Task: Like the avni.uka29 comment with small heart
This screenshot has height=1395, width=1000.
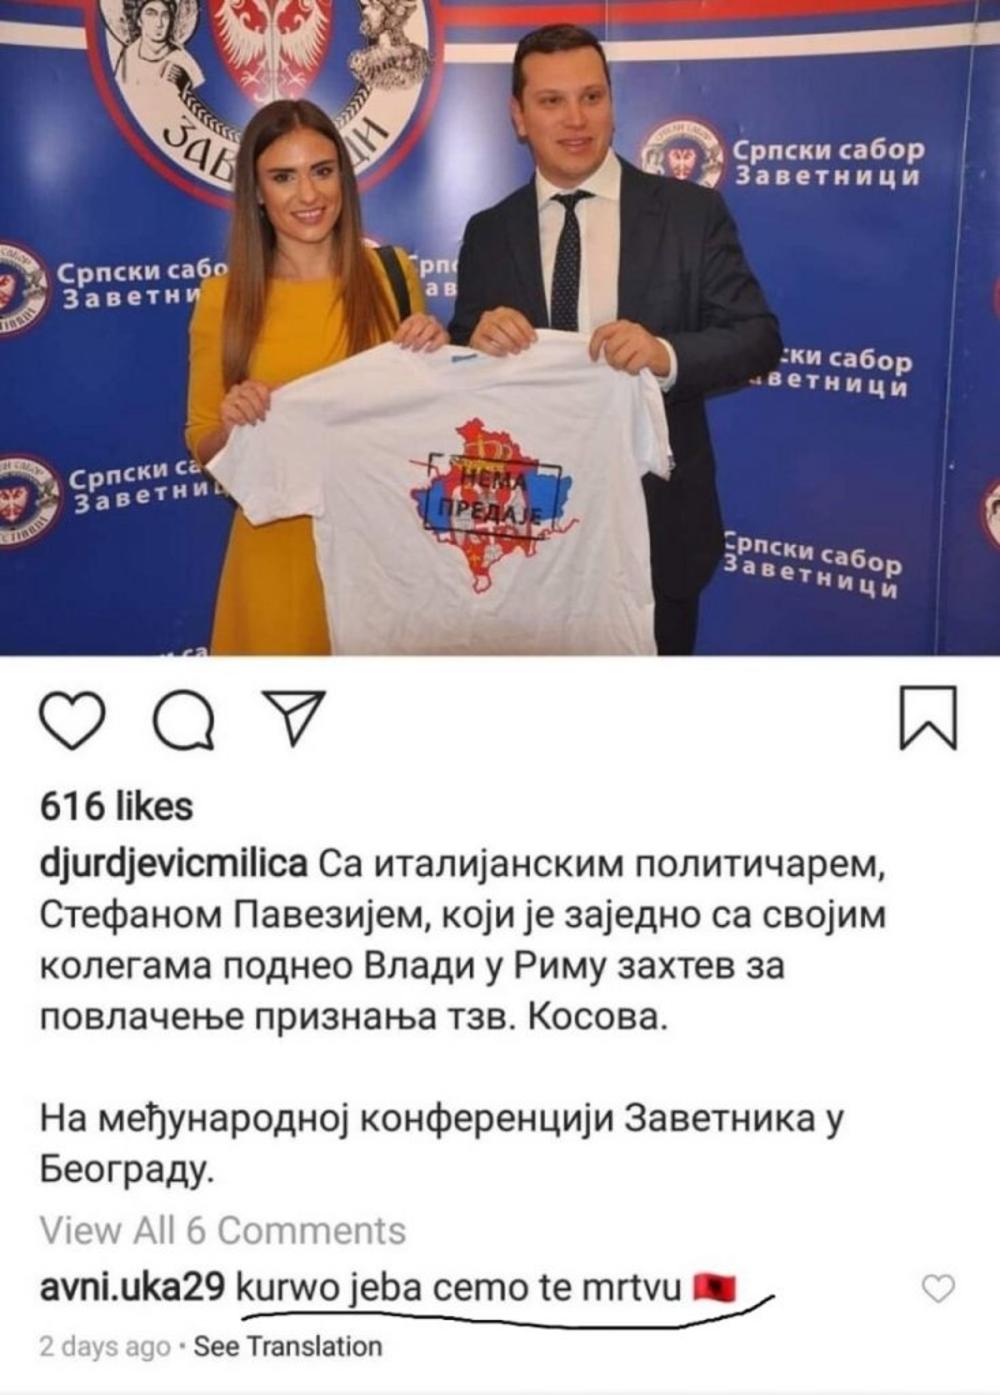Action: (937, 1289)
